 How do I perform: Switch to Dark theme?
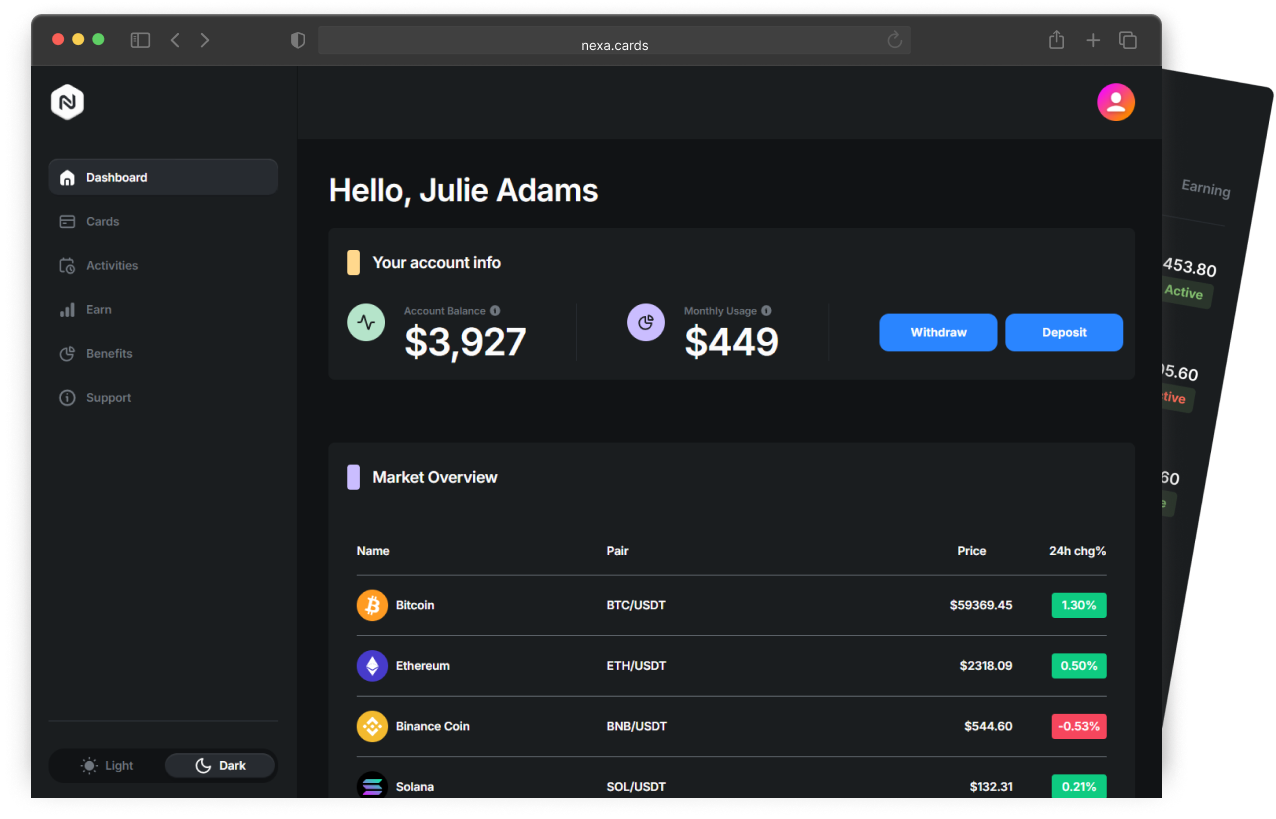tap(220, 766)
